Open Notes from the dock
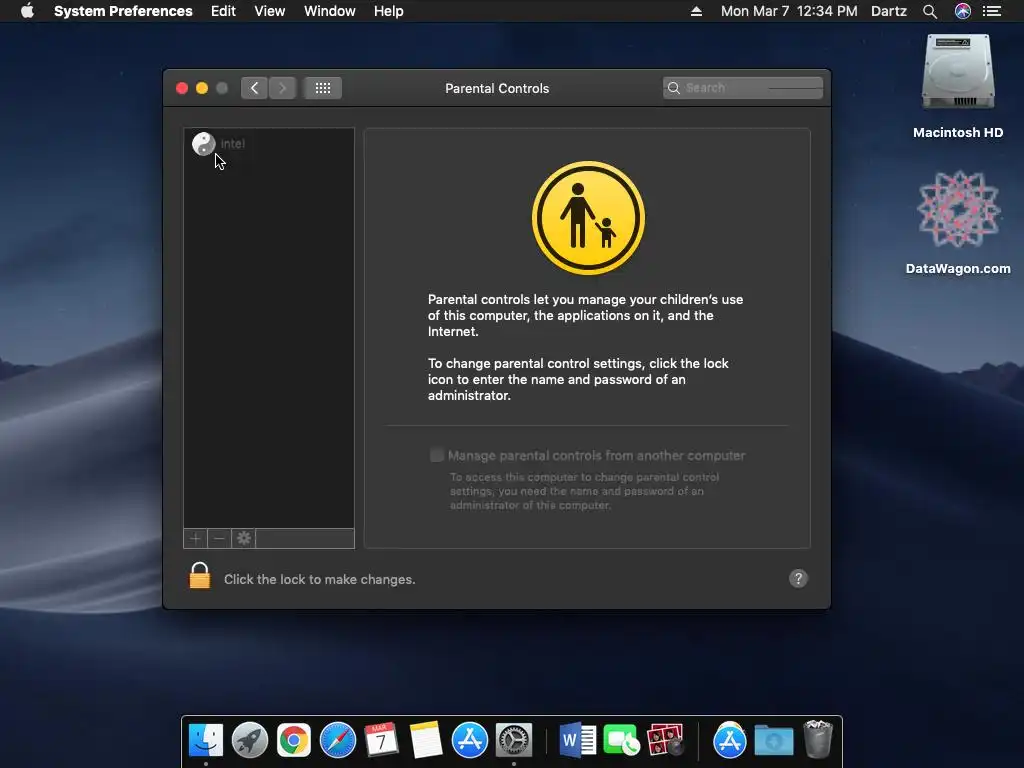1024x768 pixels. pos(426,740)
